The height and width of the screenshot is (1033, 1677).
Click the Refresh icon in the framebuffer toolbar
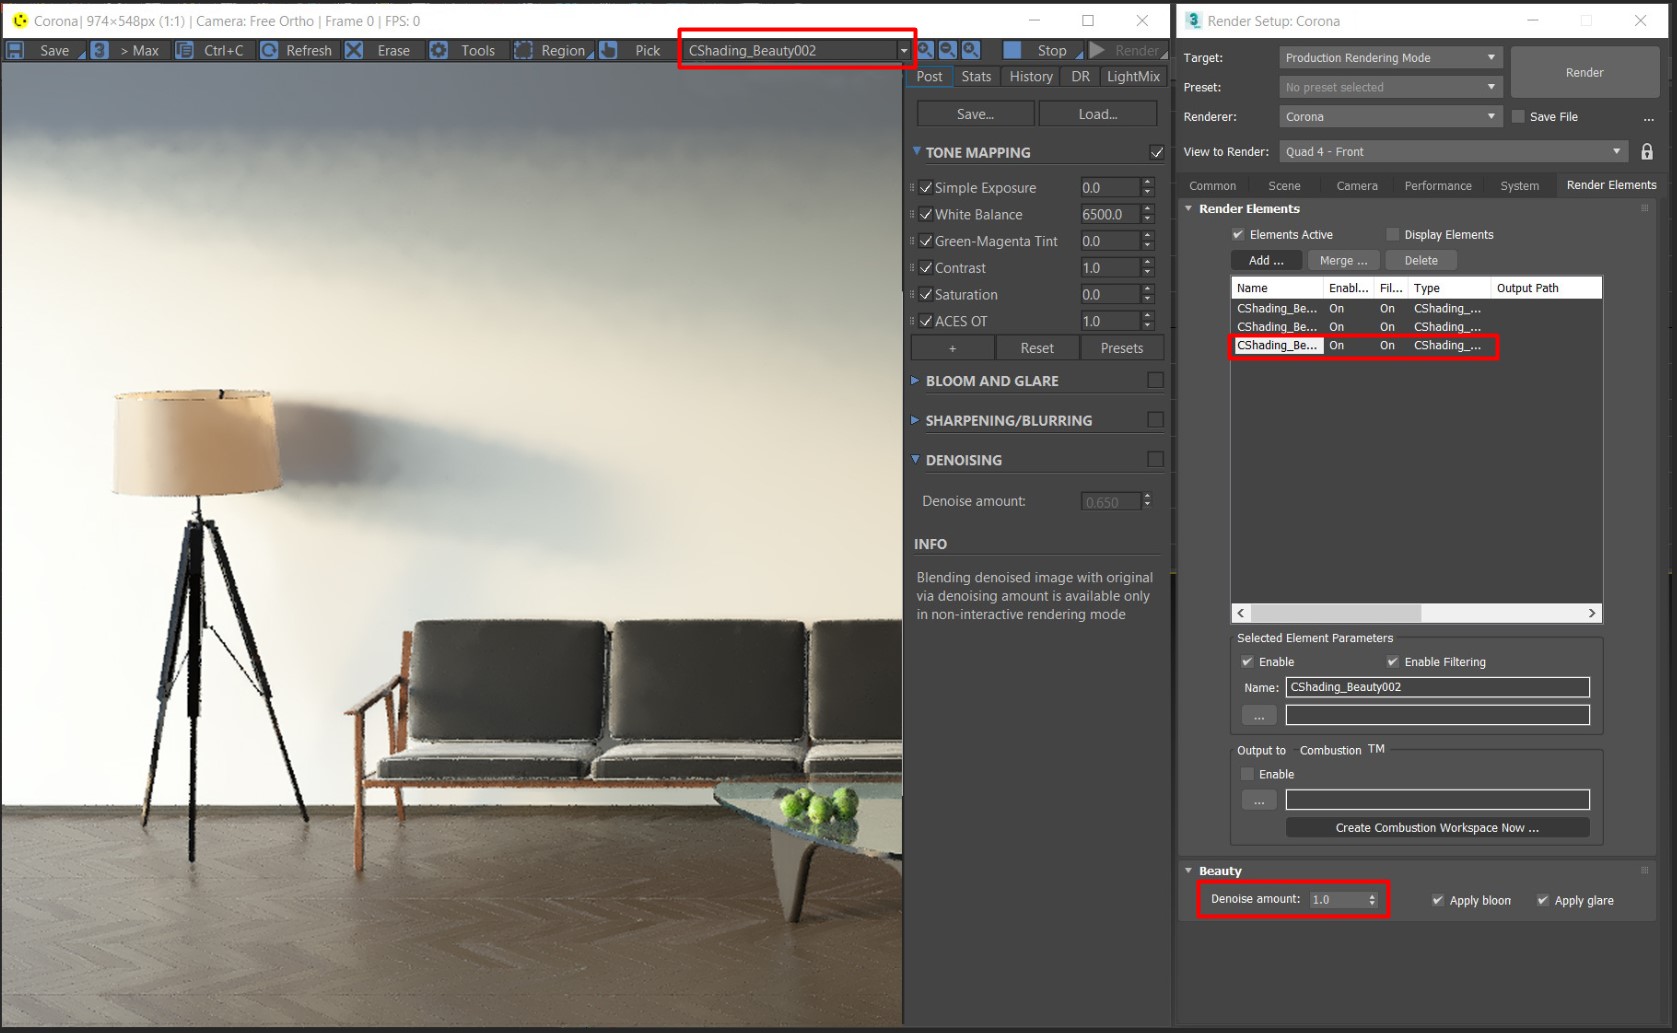coord(268,50)
